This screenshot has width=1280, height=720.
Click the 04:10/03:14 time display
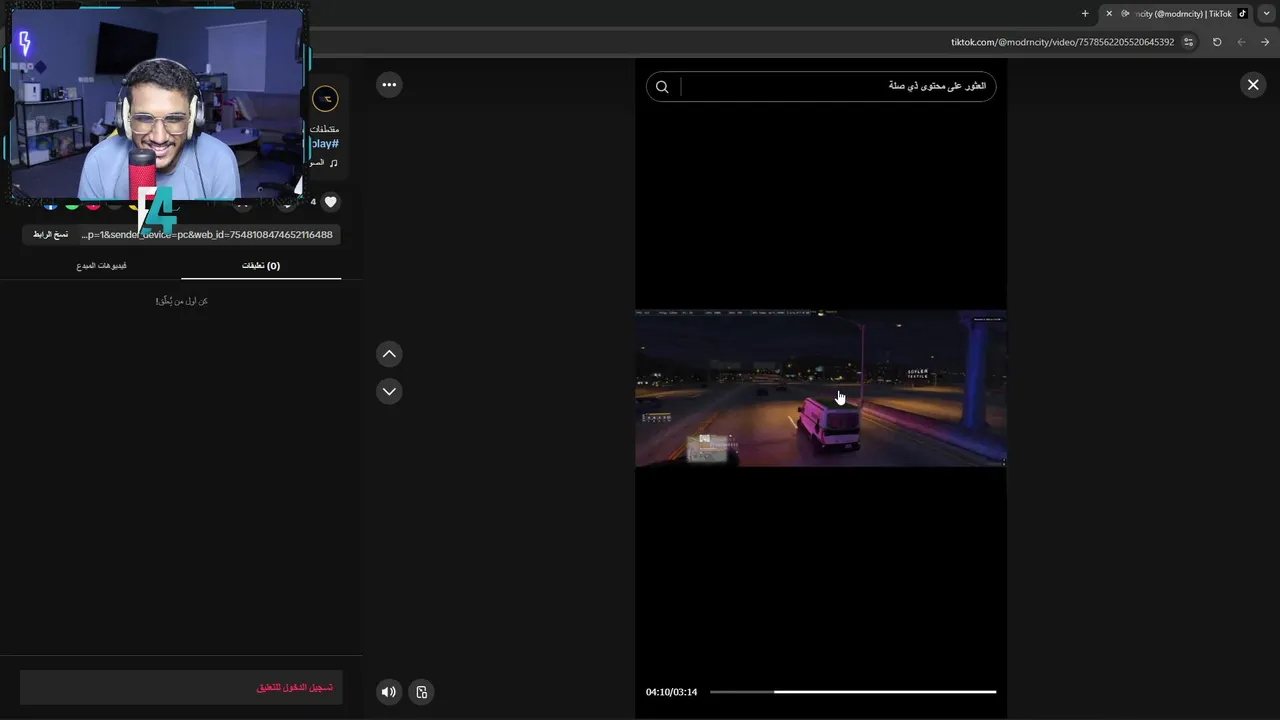click(671, 692)
